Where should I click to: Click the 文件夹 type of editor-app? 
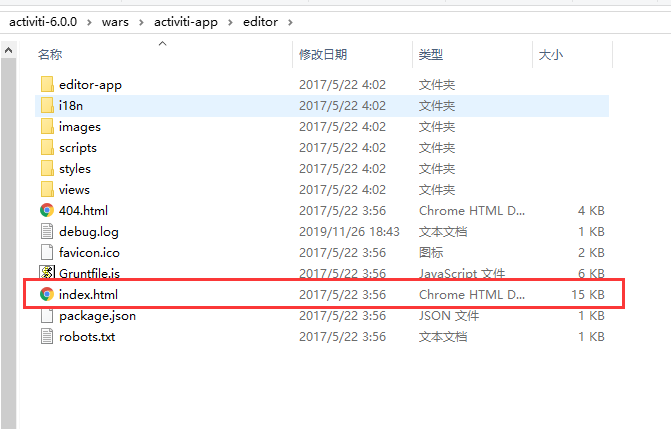[437, 84]
